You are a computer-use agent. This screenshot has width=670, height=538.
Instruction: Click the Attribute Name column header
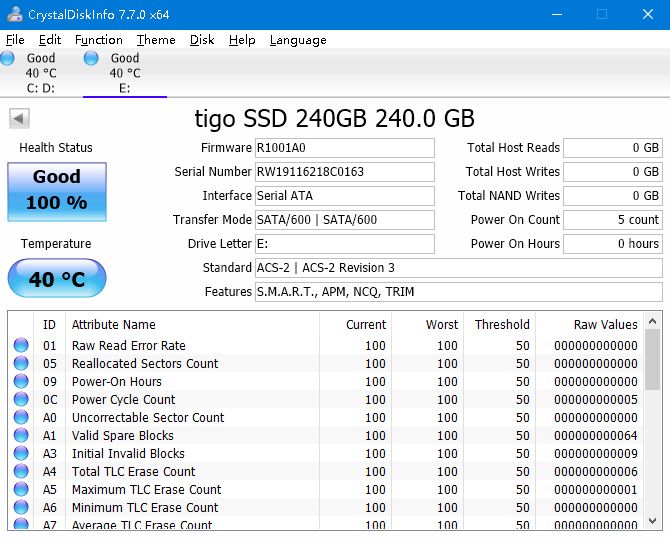tap(192, 325)
